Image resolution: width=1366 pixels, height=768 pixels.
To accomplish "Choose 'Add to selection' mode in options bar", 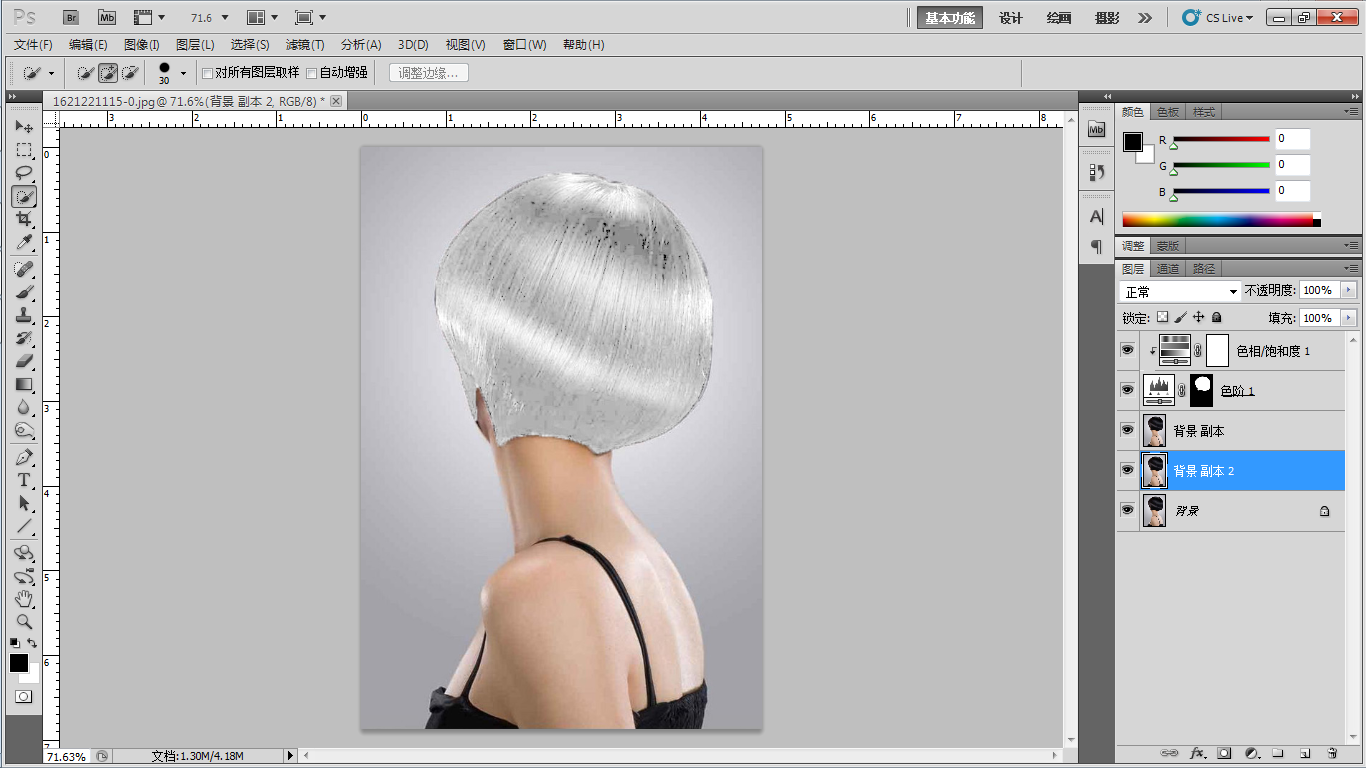I will tap(107, 72).
